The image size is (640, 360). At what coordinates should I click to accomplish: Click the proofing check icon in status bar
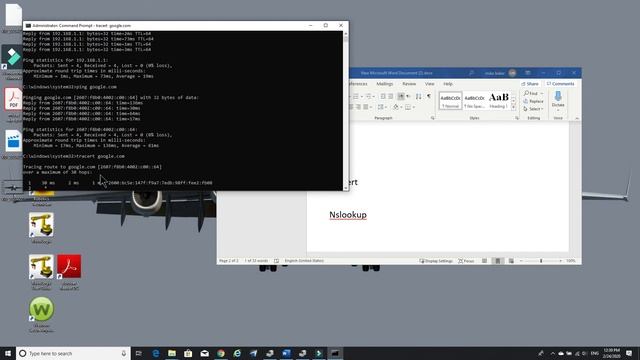pyautogui.click(x=276, y=260)
